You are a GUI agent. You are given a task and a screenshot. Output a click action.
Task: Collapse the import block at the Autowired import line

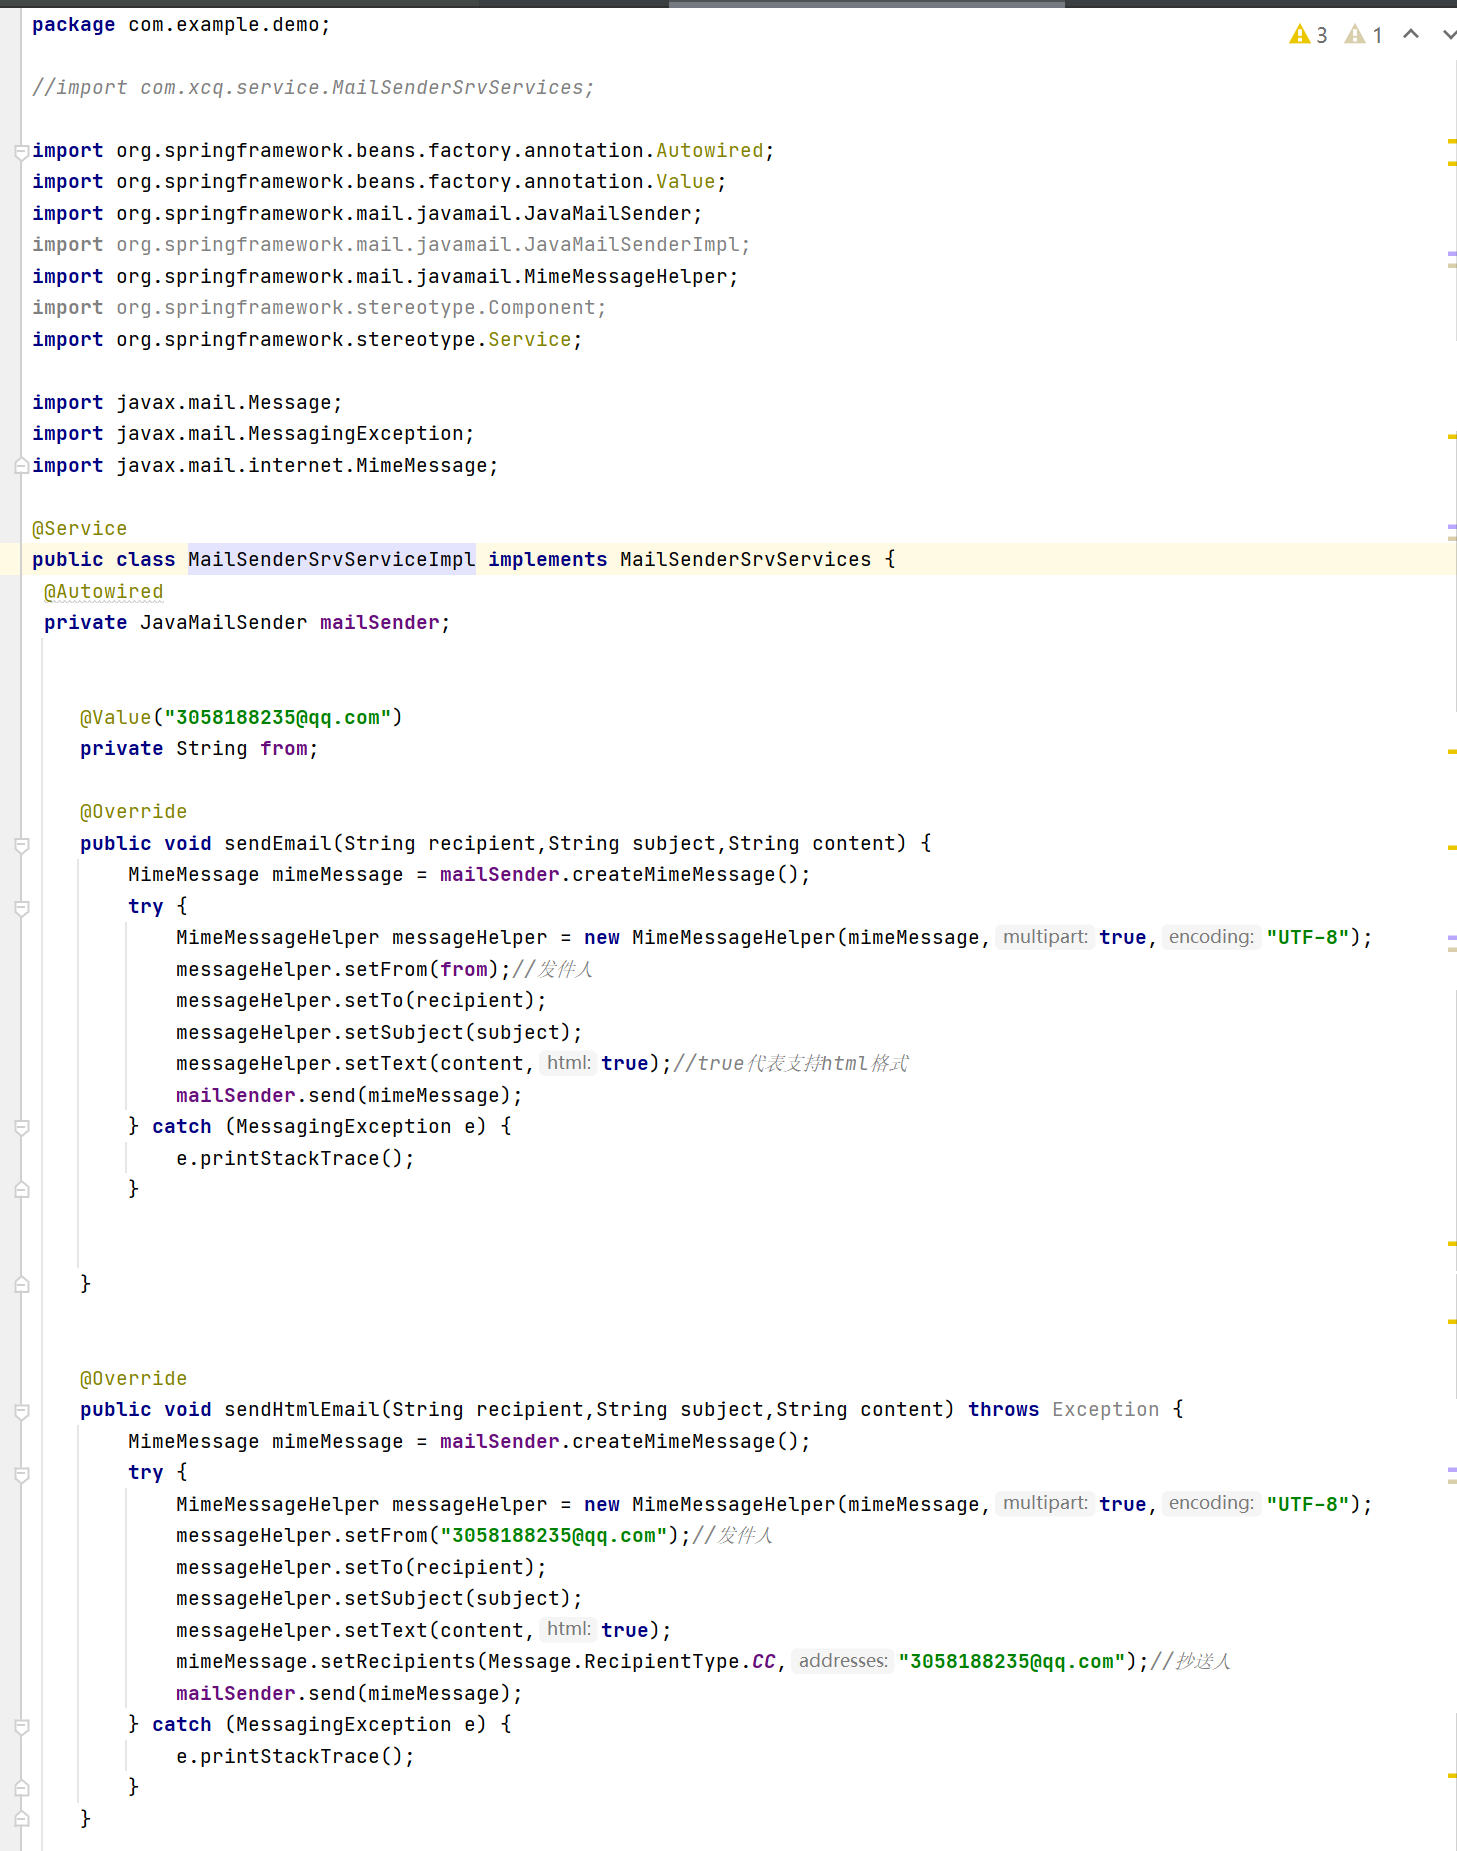coord(21,152)
